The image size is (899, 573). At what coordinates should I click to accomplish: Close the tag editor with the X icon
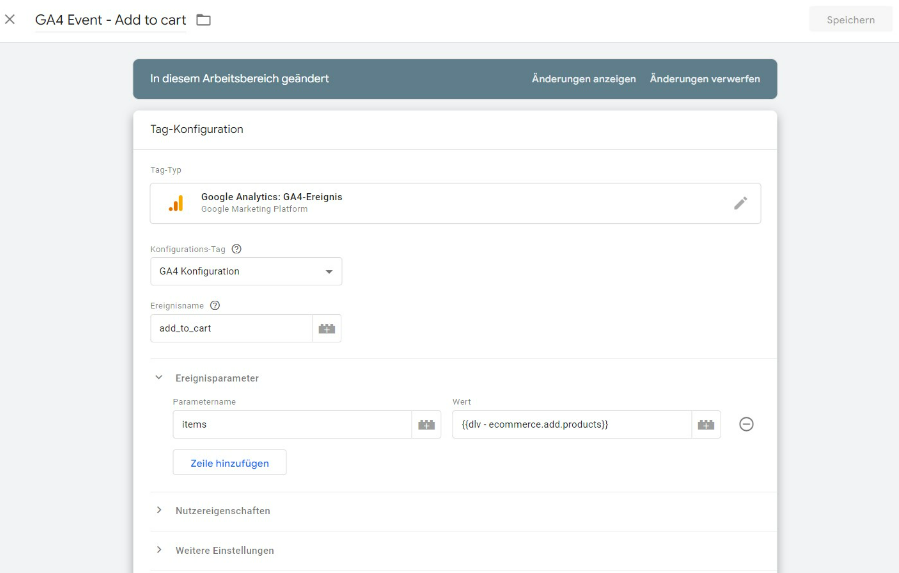(10, 20)
